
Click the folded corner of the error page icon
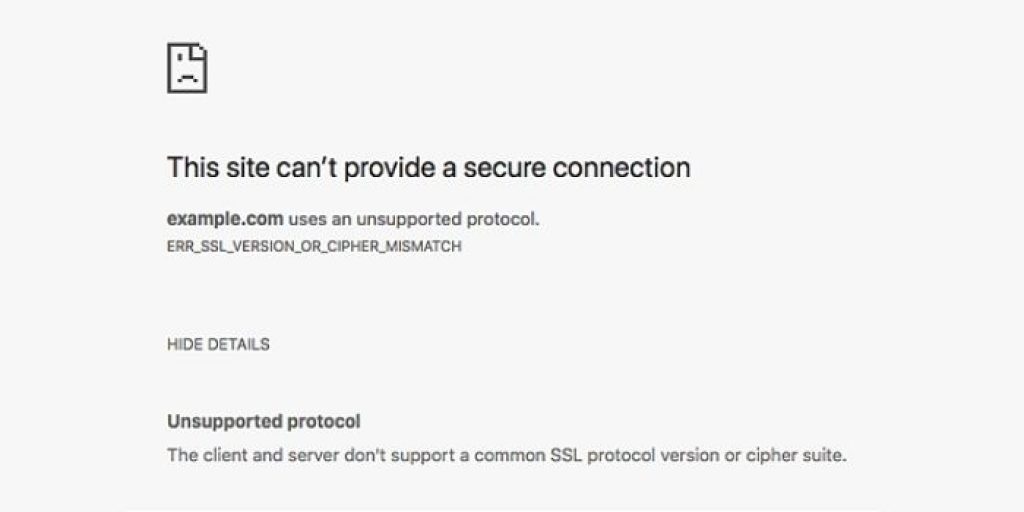[201, 51]
